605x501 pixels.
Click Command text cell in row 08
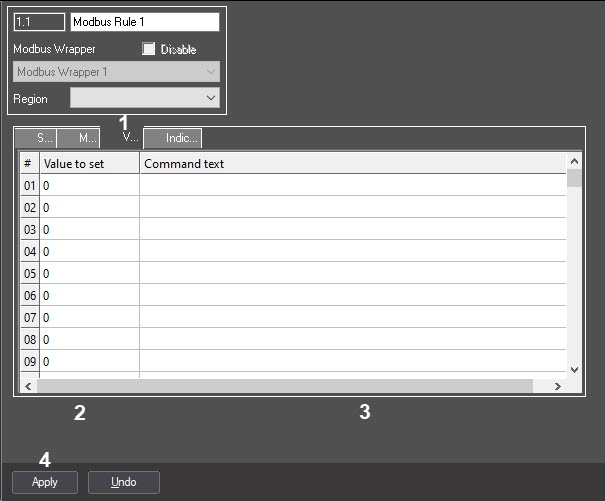[x=353, y=340]
